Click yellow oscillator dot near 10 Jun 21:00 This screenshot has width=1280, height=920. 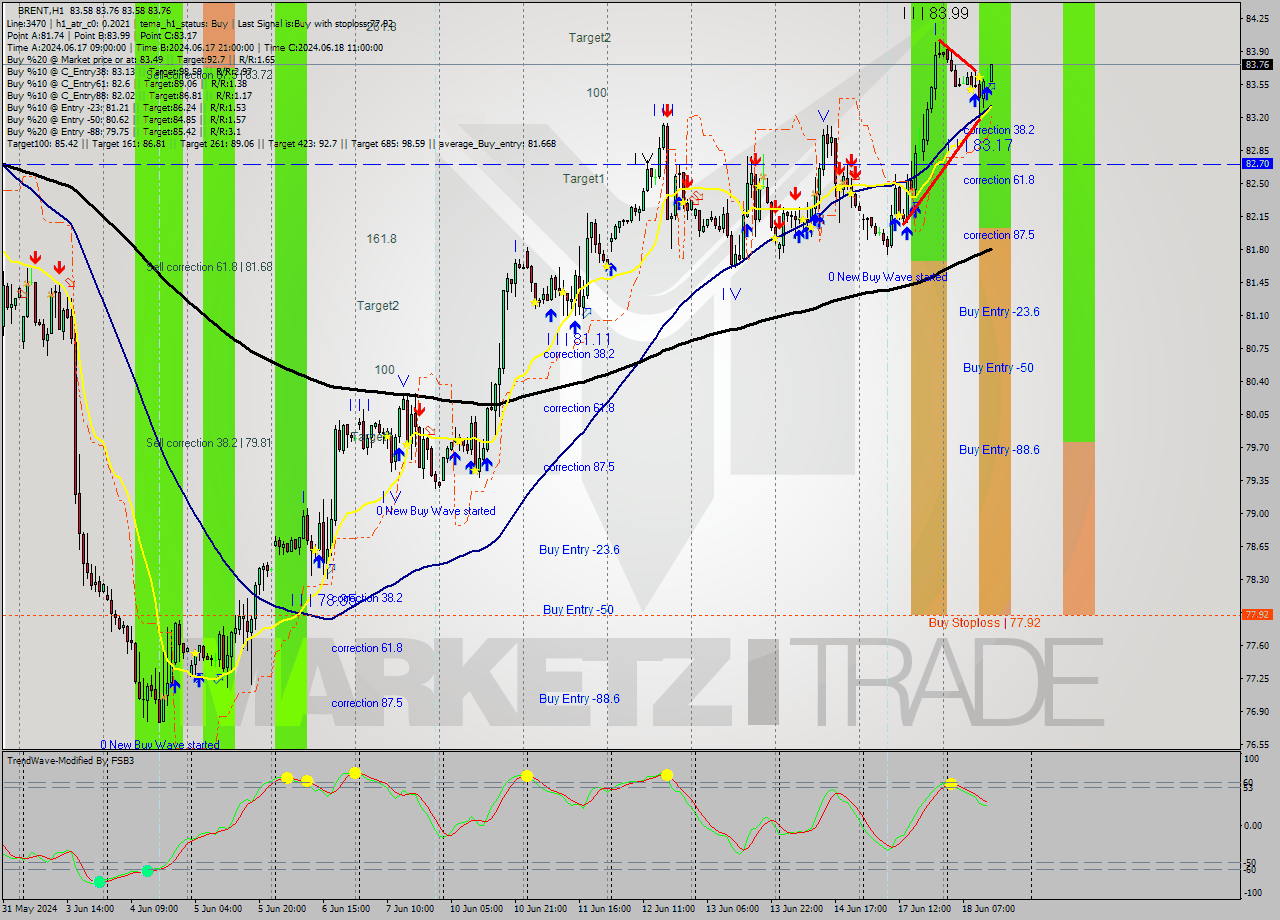(526, 776)
